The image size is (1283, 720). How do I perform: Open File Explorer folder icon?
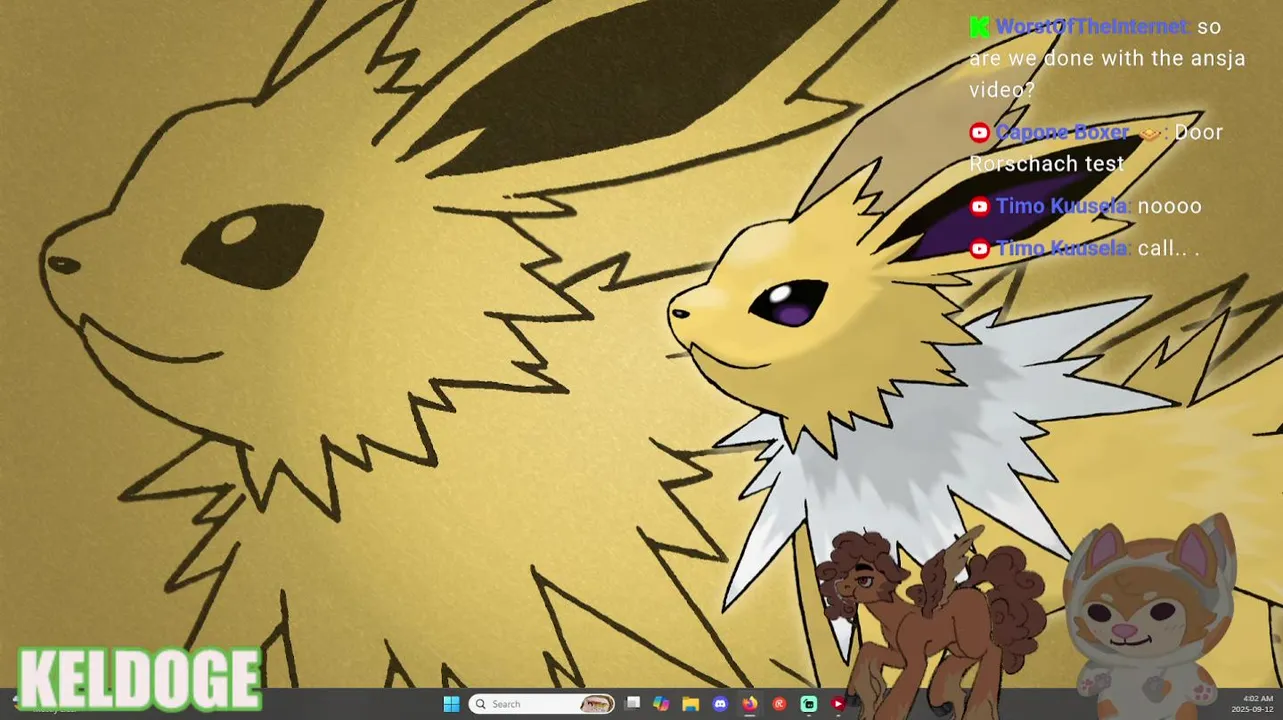(x=690, y=704)
